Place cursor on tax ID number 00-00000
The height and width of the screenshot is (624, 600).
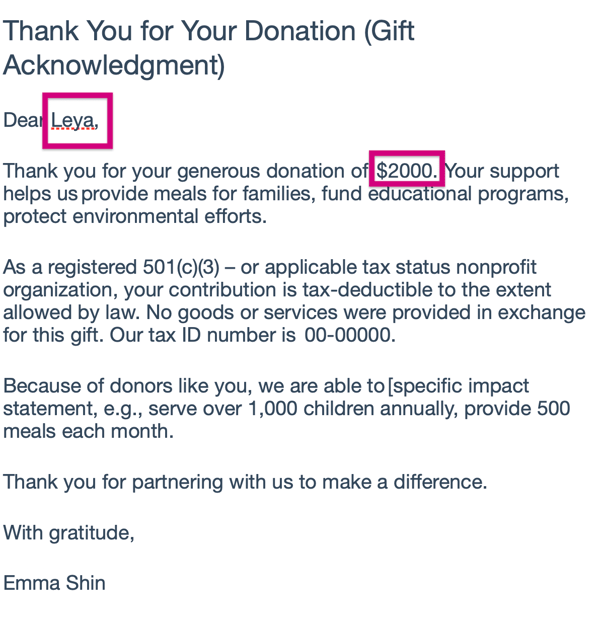tap(349, 336)
